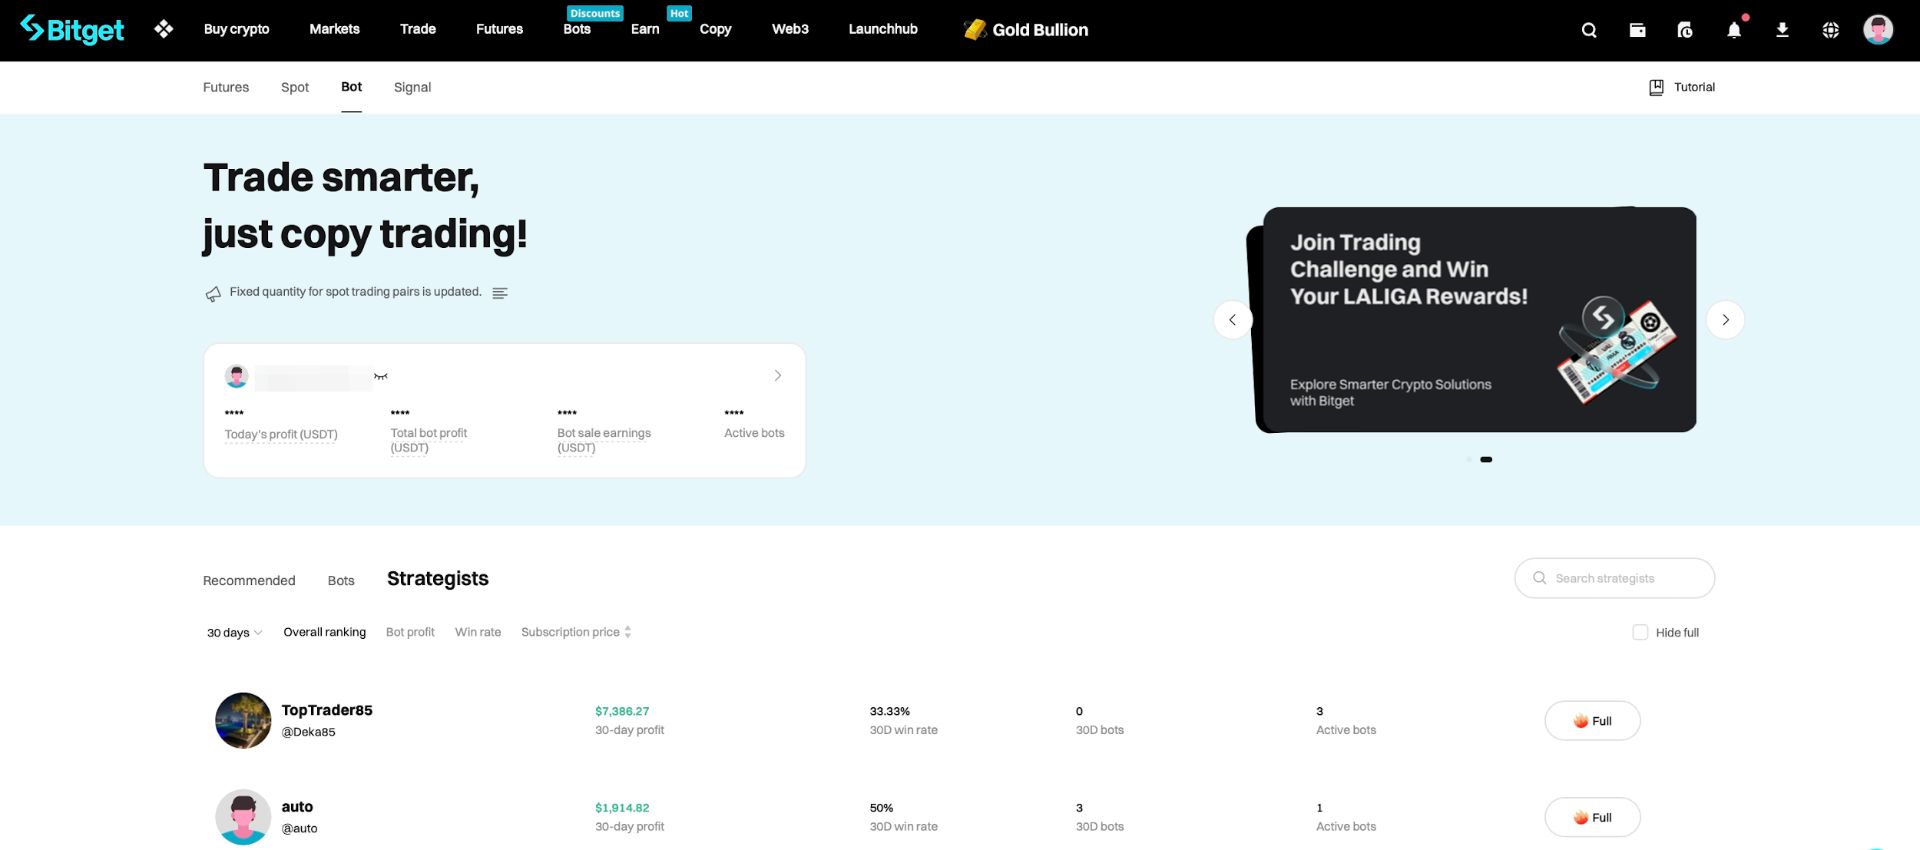Click the $7,386.27 profit value

tap(622, 711)
